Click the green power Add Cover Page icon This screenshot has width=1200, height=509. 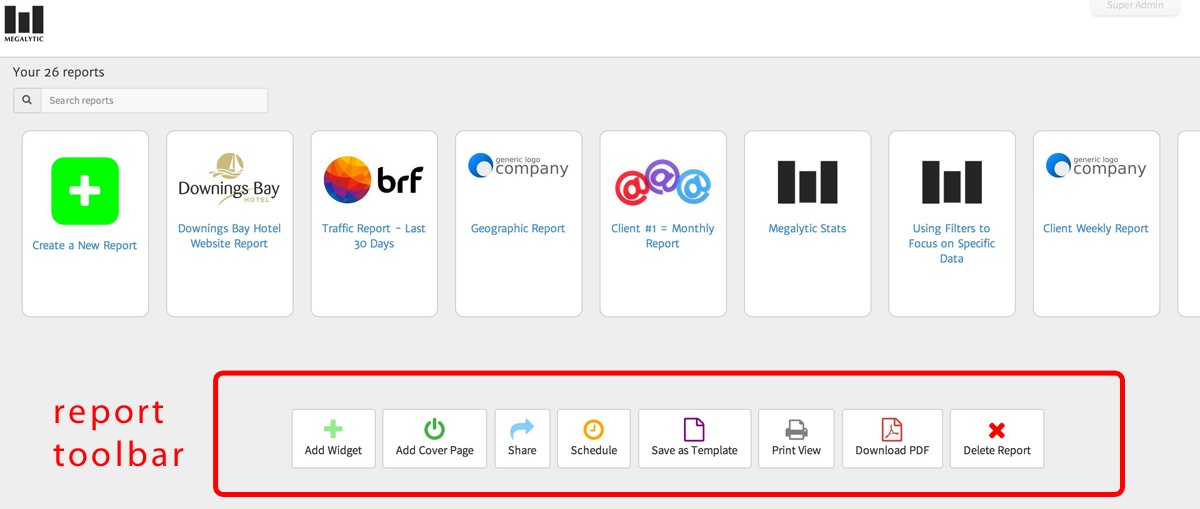pos(434,429)
